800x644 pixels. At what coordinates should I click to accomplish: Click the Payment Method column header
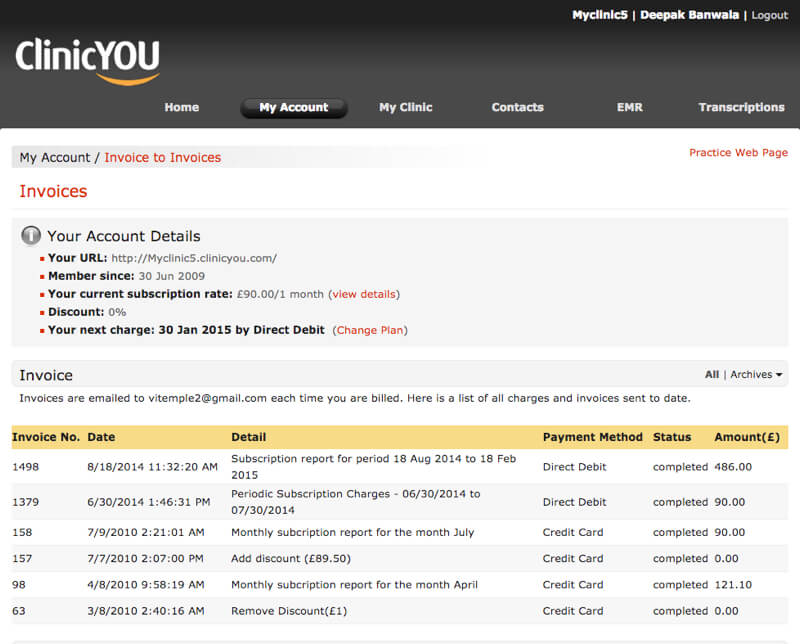pos(592,437)
